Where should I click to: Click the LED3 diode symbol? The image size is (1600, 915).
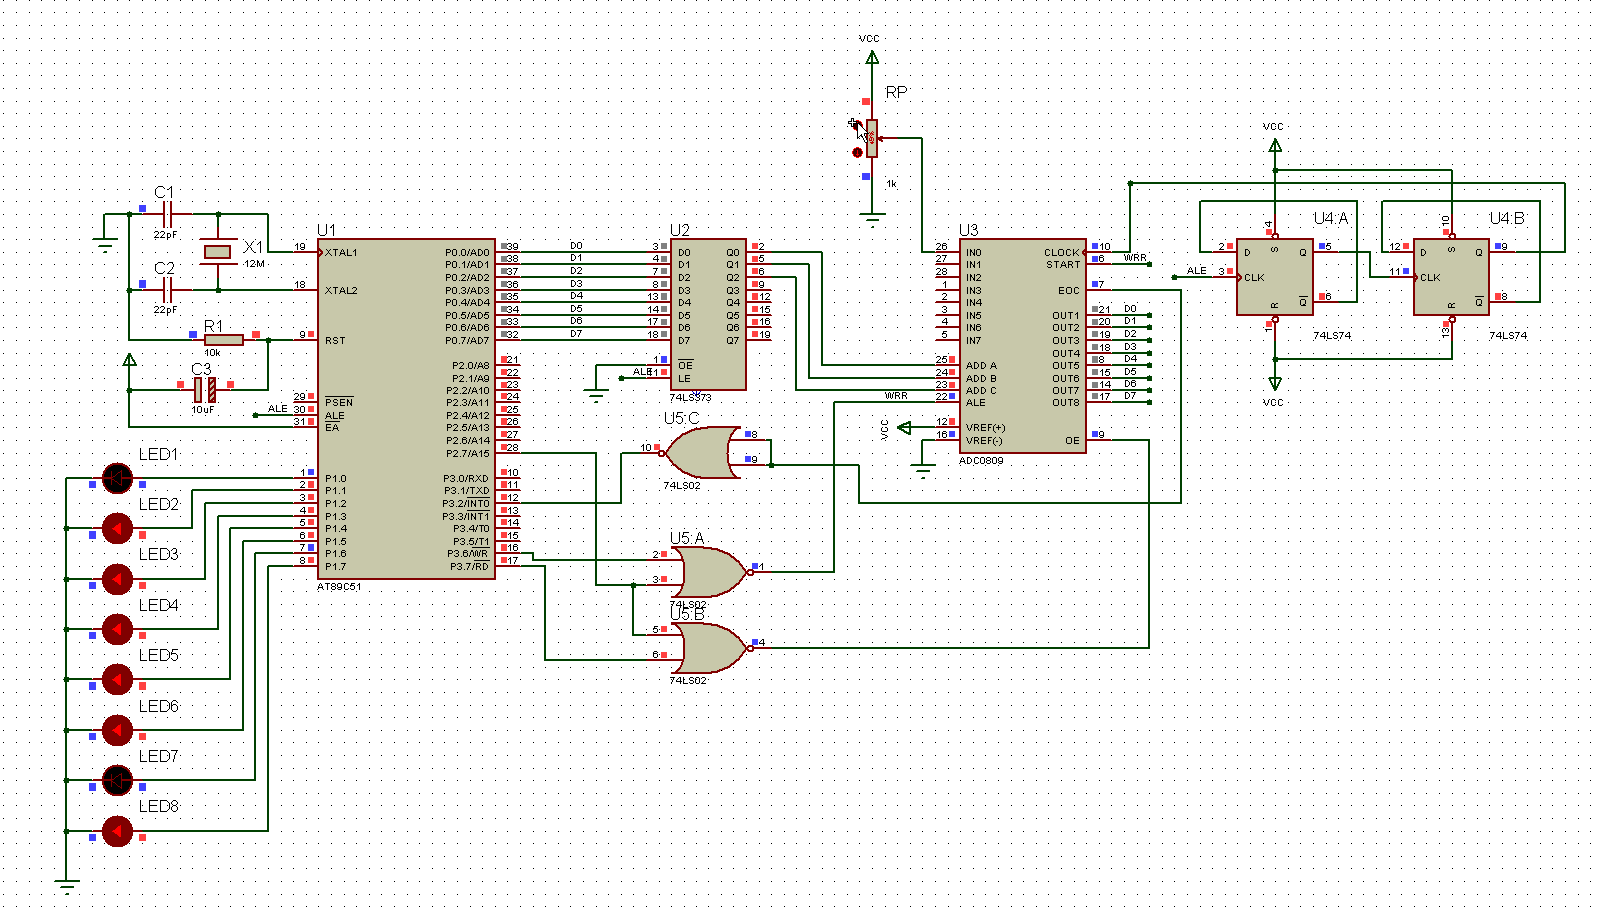pos(117,579)
